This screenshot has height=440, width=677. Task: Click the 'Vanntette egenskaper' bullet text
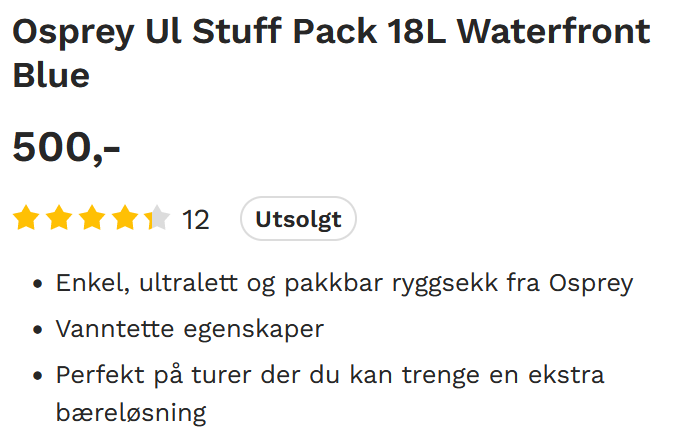(189, 329)
